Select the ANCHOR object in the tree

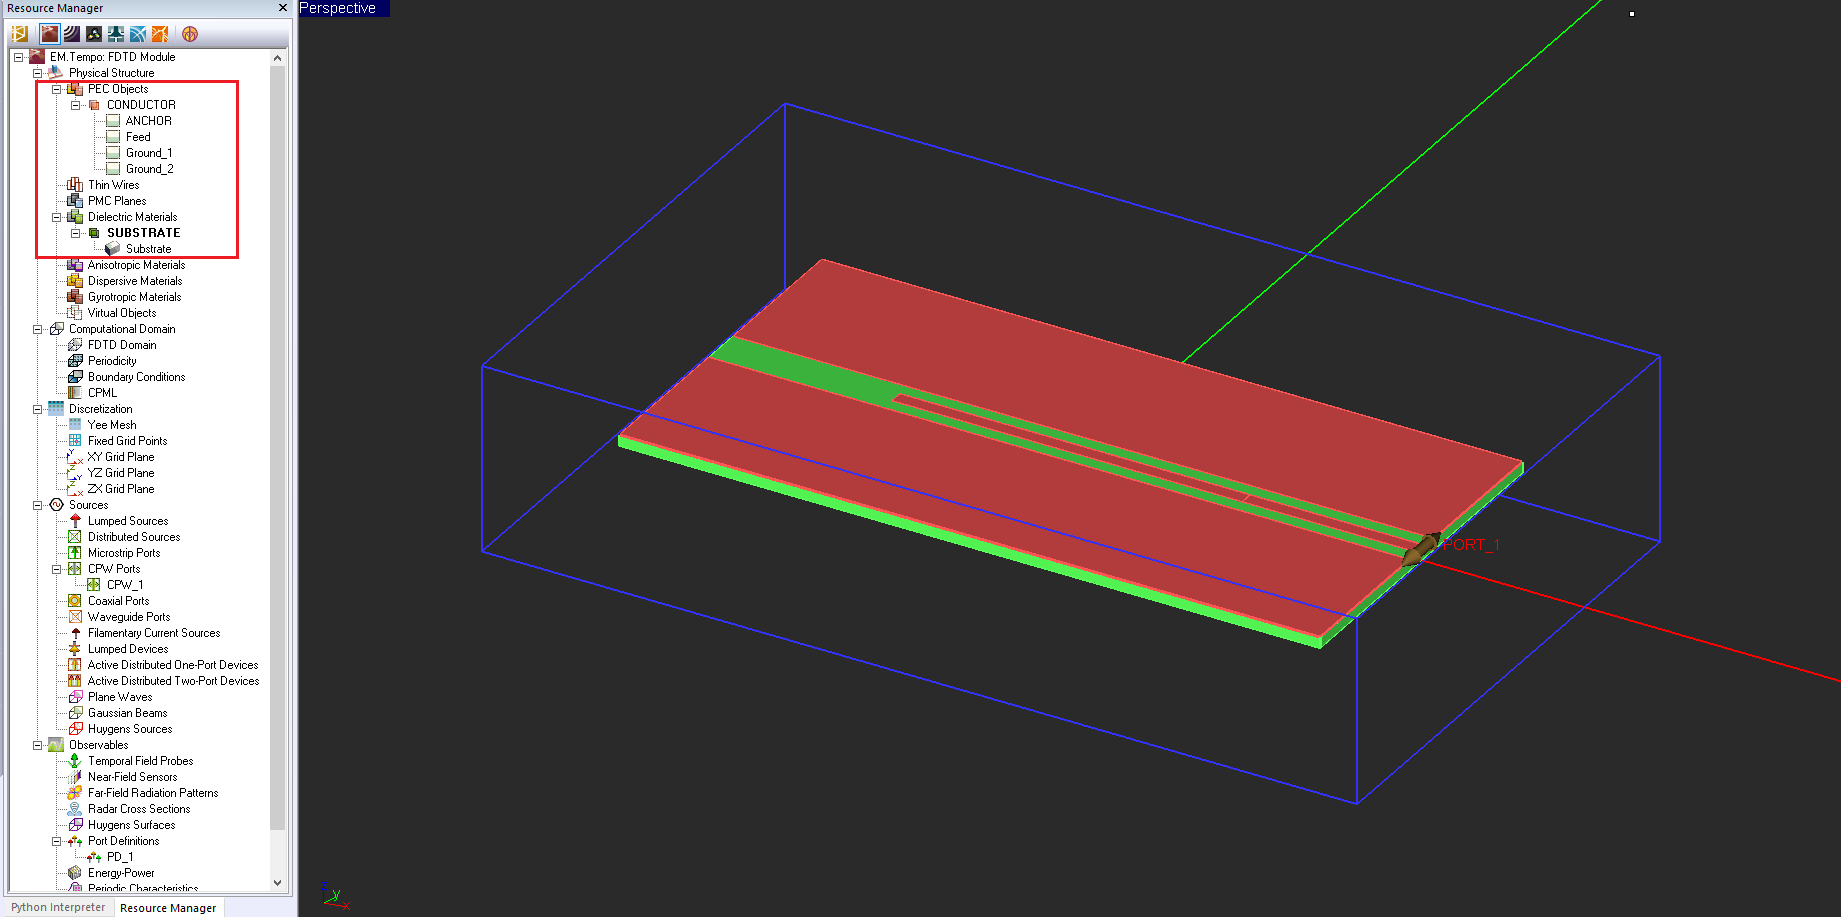[149, 121]
